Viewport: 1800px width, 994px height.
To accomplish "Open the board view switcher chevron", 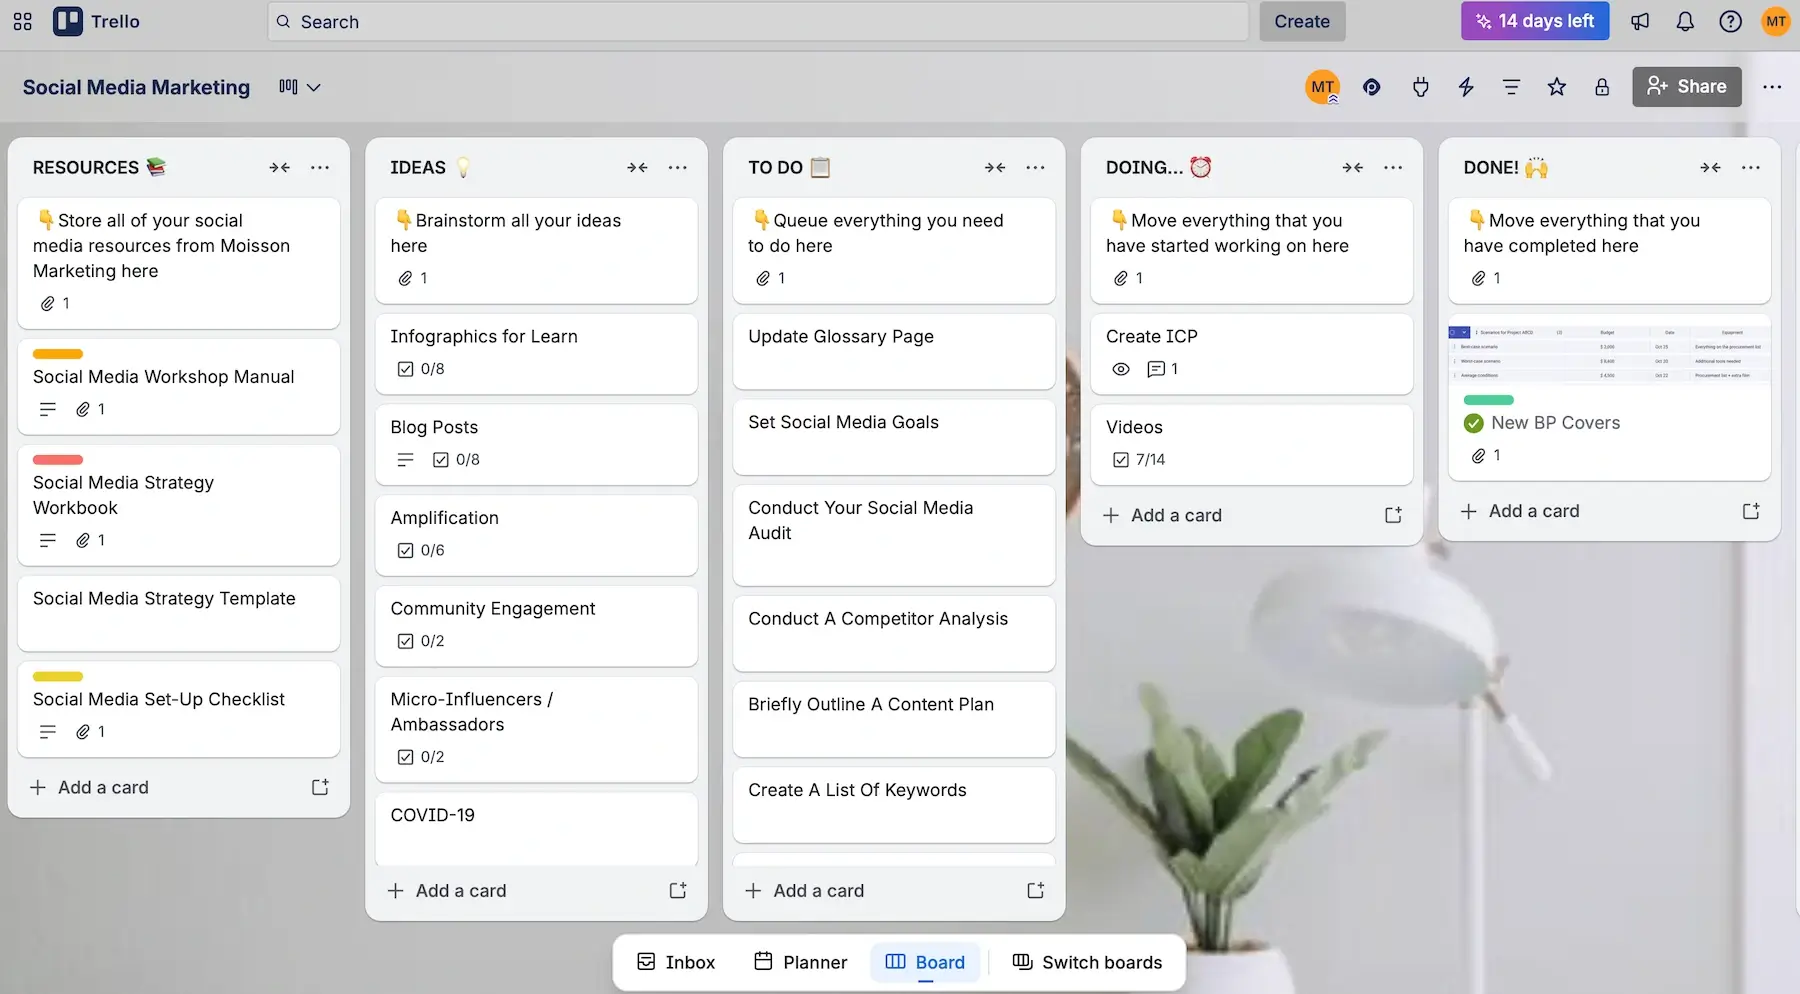I will (315, 87).
